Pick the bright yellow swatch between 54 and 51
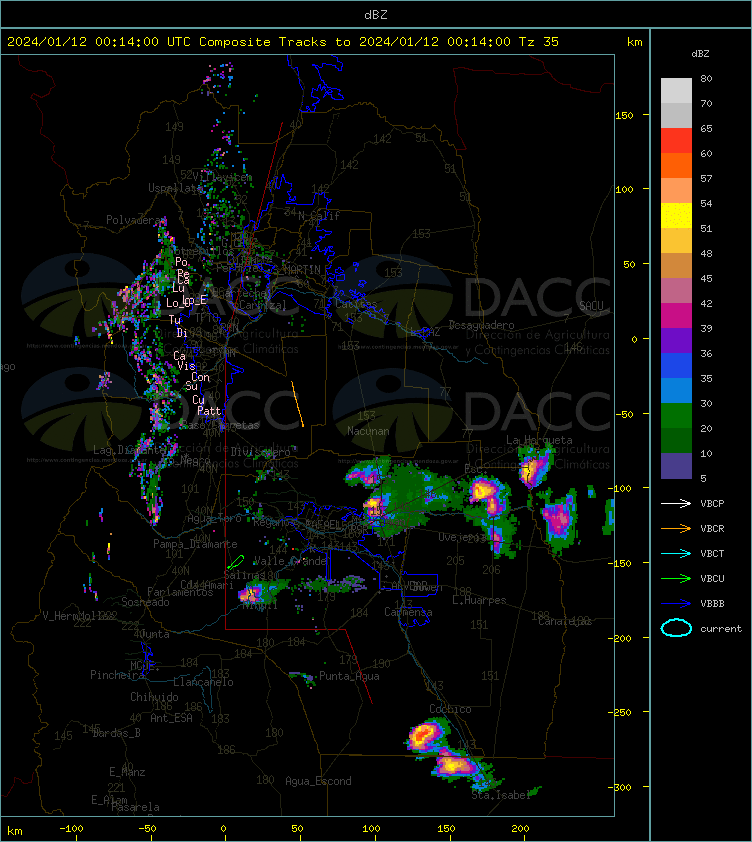Viewport: 752px width, 842px height. 676,216
